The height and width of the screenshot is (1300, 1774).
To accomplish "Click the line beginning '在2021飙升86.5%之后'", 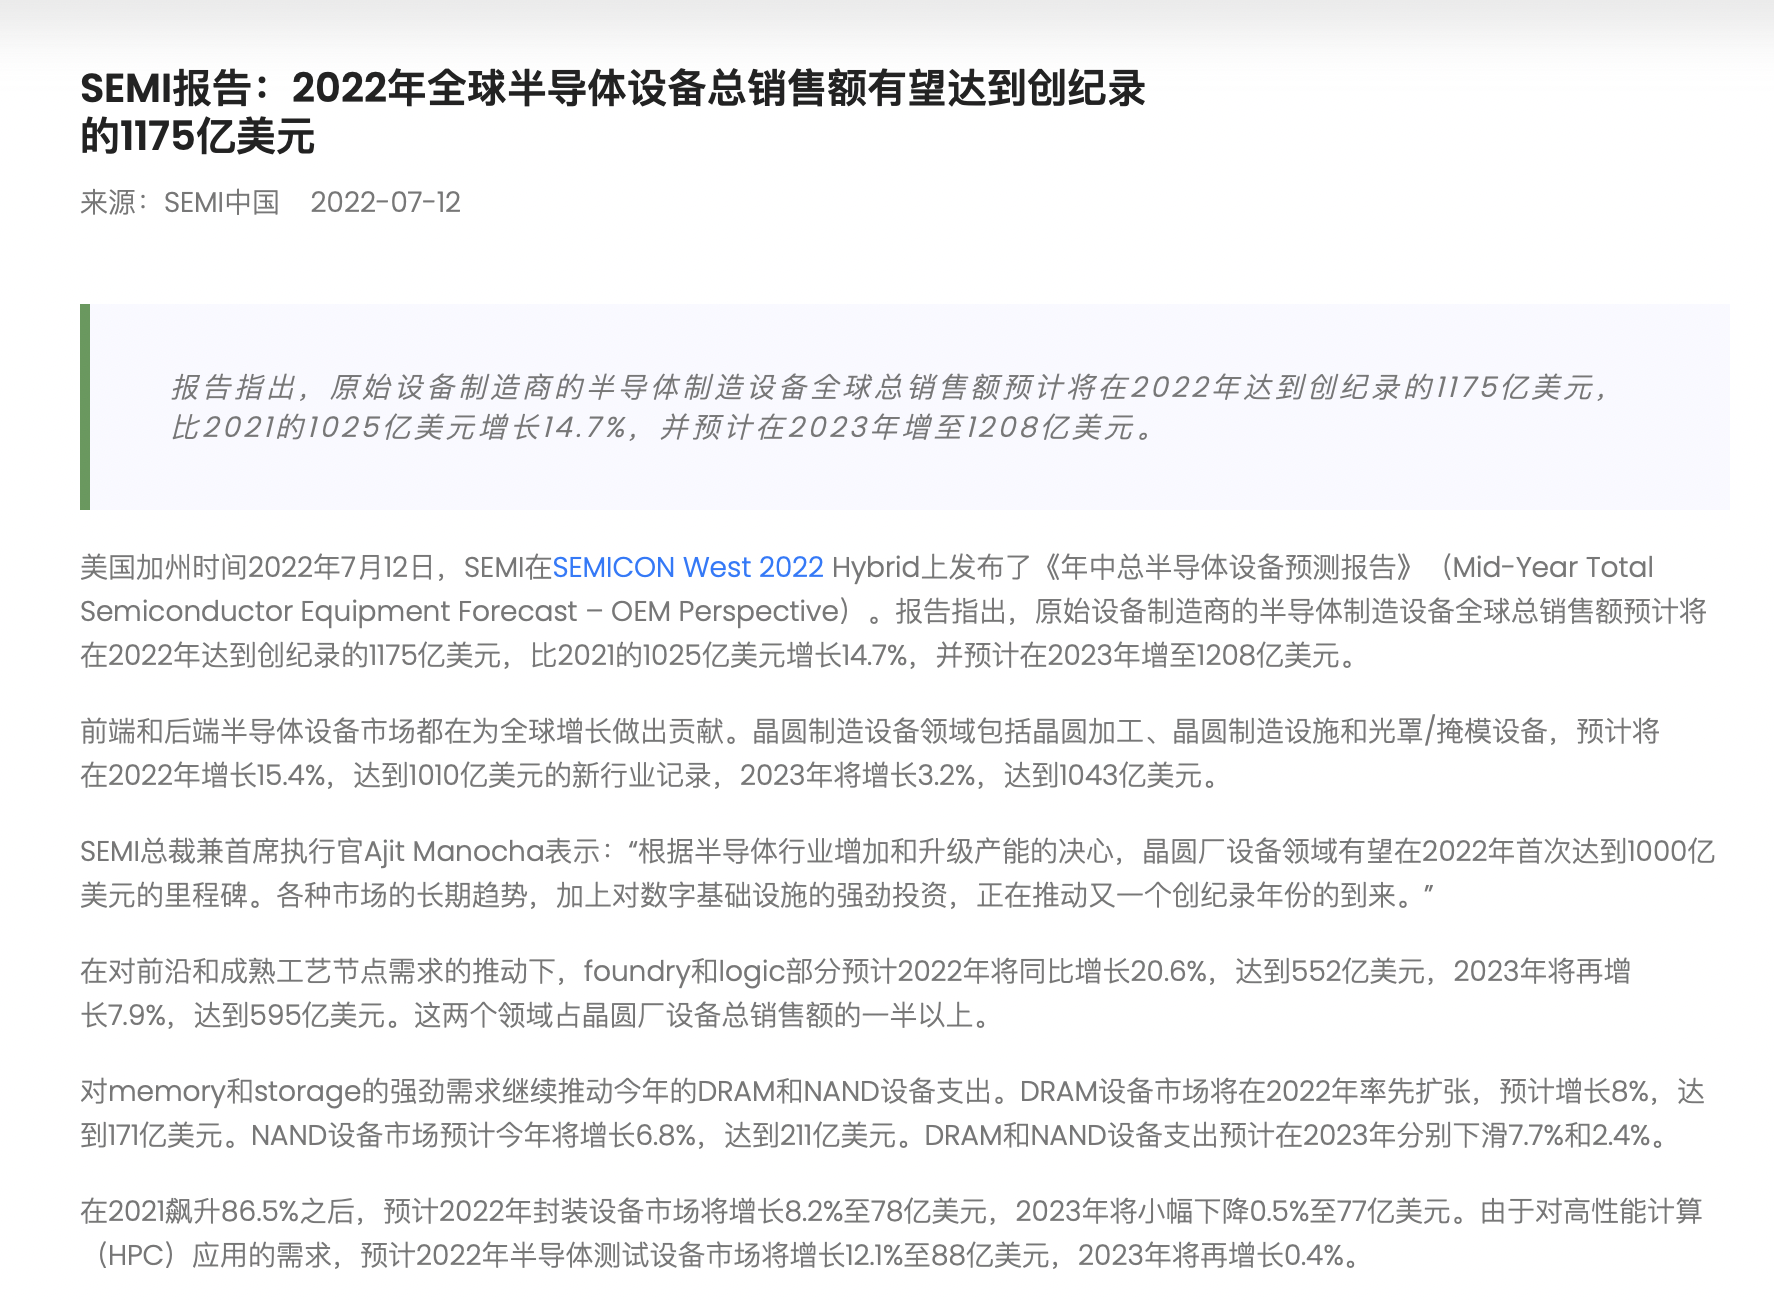I will [x=891, y=1211].
